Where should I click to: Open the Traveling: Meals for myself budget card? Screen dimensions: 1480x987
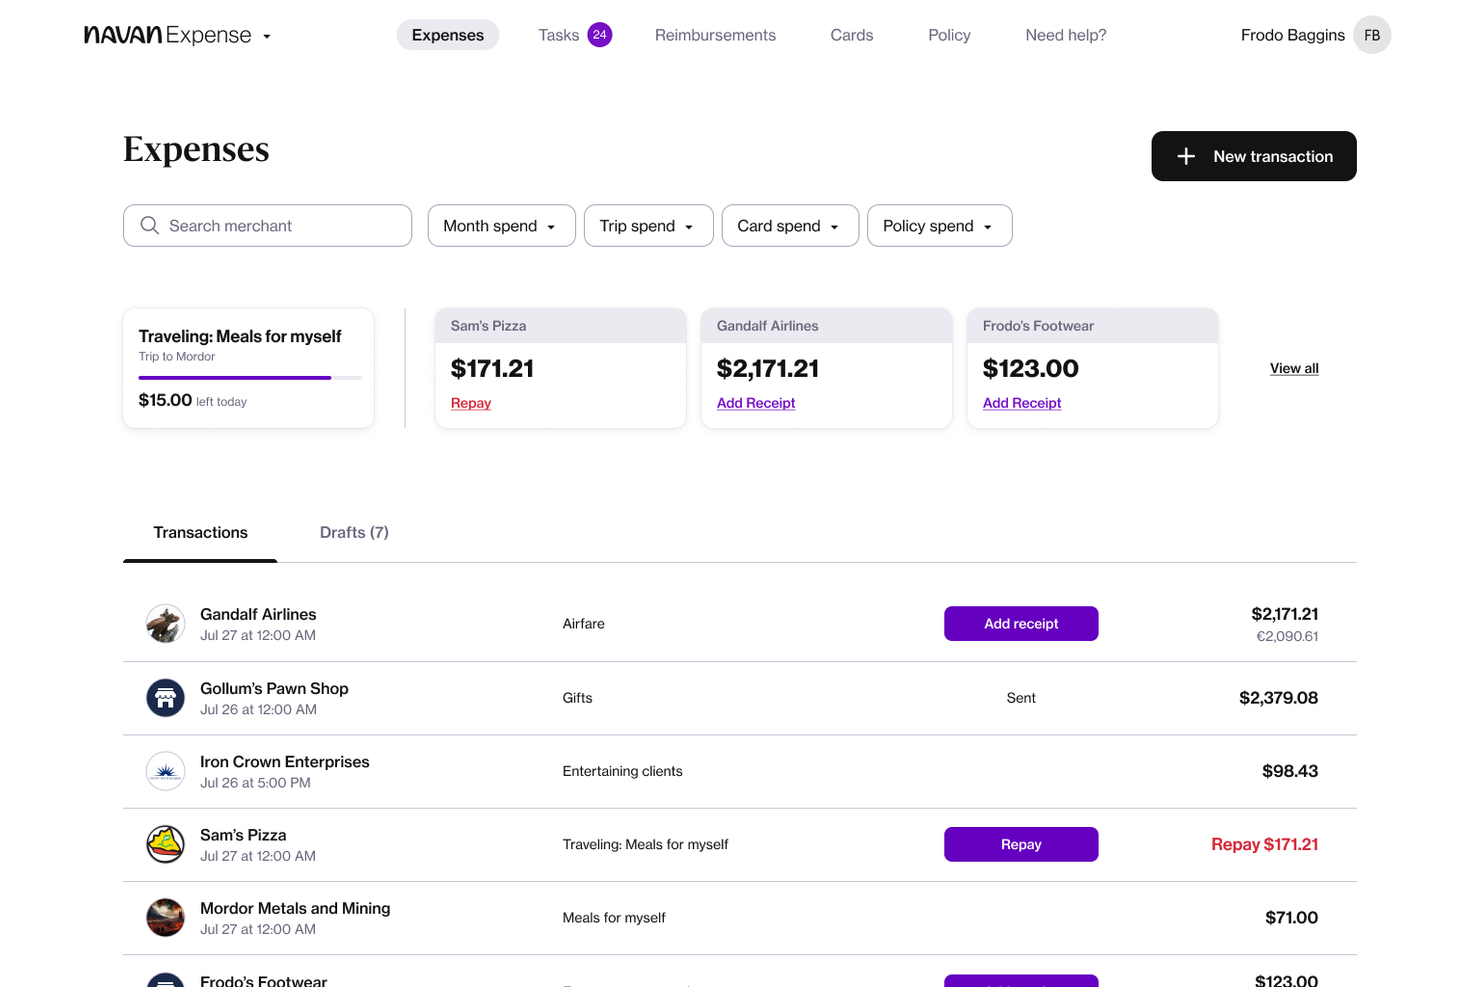[x=248, y=368]
